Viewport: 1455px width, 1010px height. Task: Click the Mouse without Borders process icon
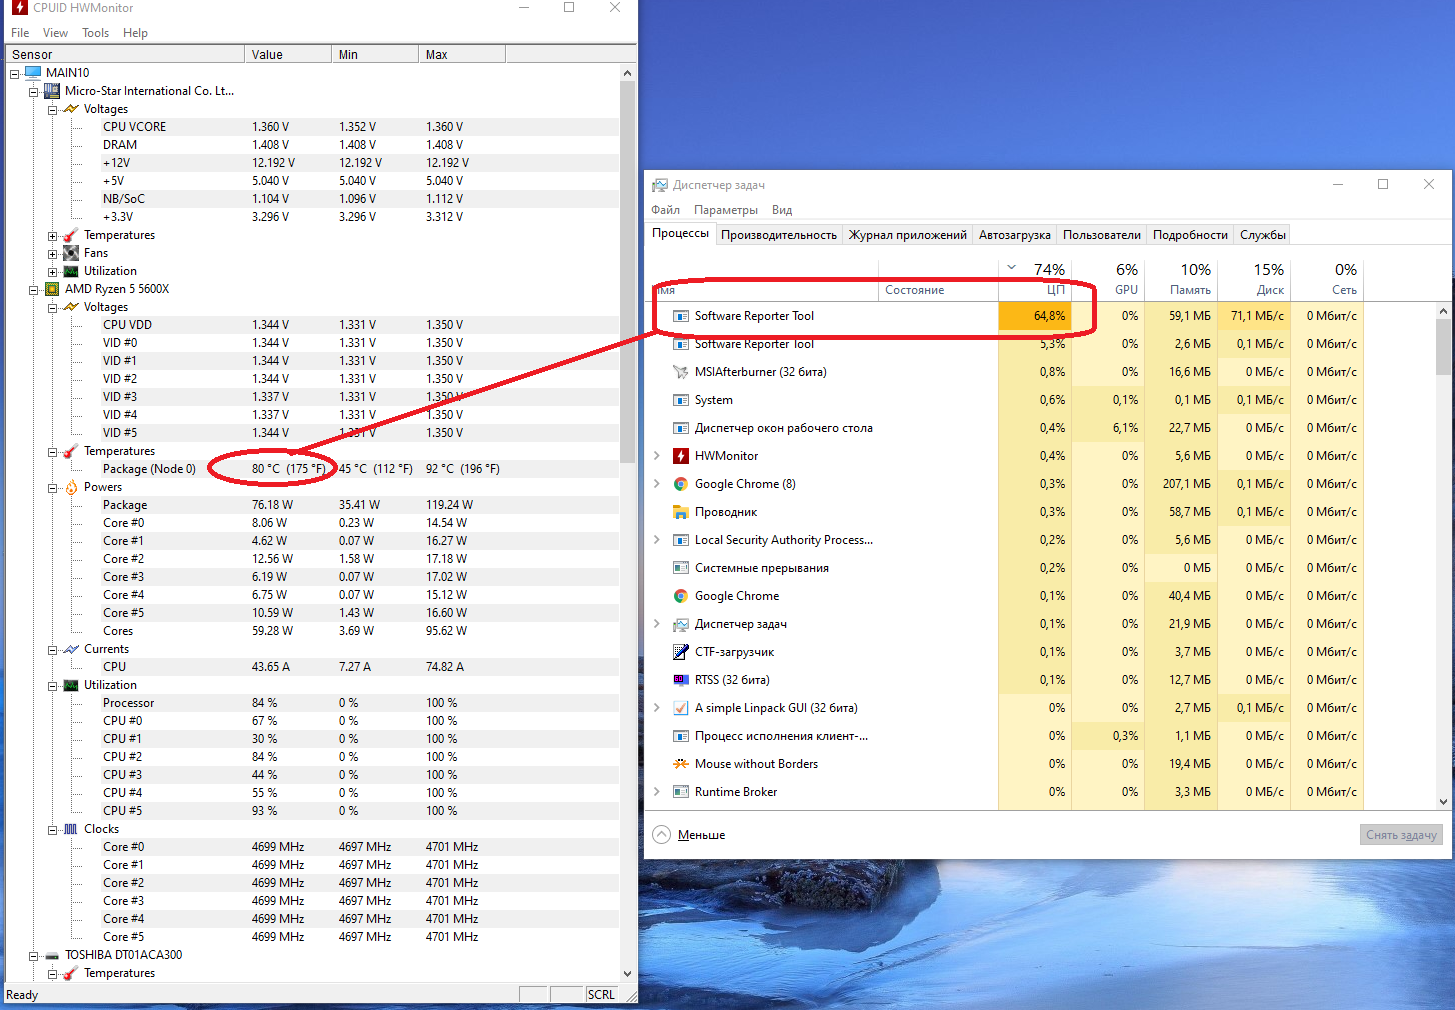[x=681, y=764]
